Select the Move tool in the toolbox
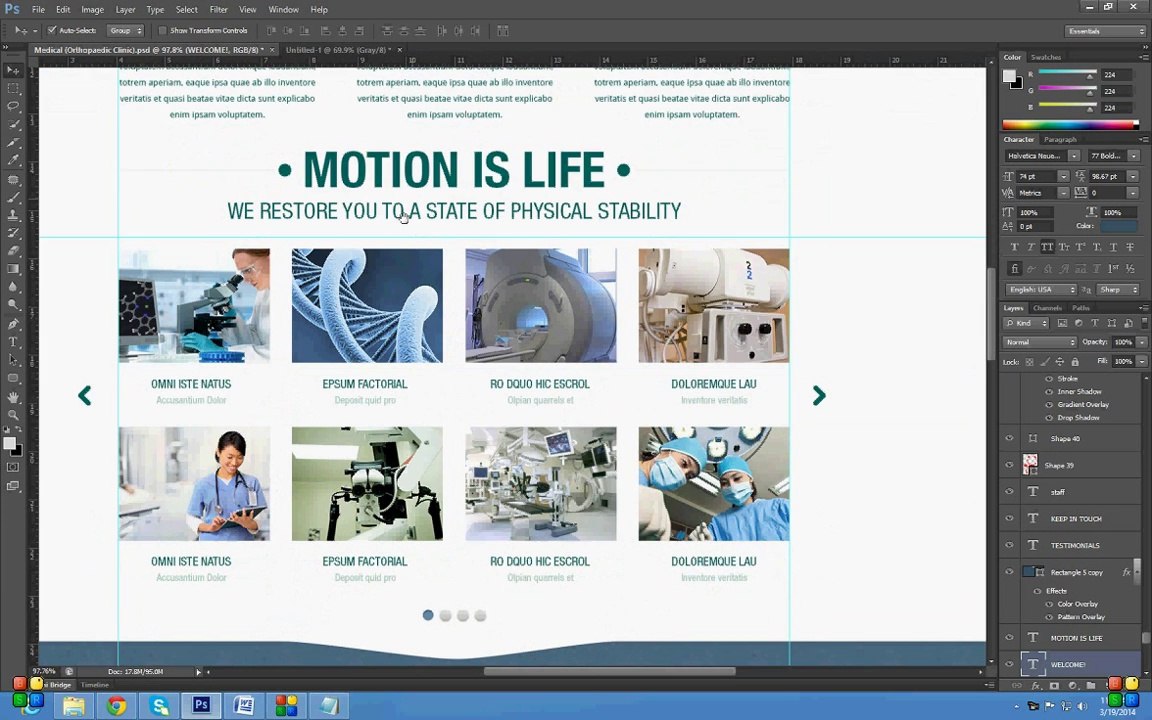1152x720 pixels. pyautogui.click(x=13, y=71)
